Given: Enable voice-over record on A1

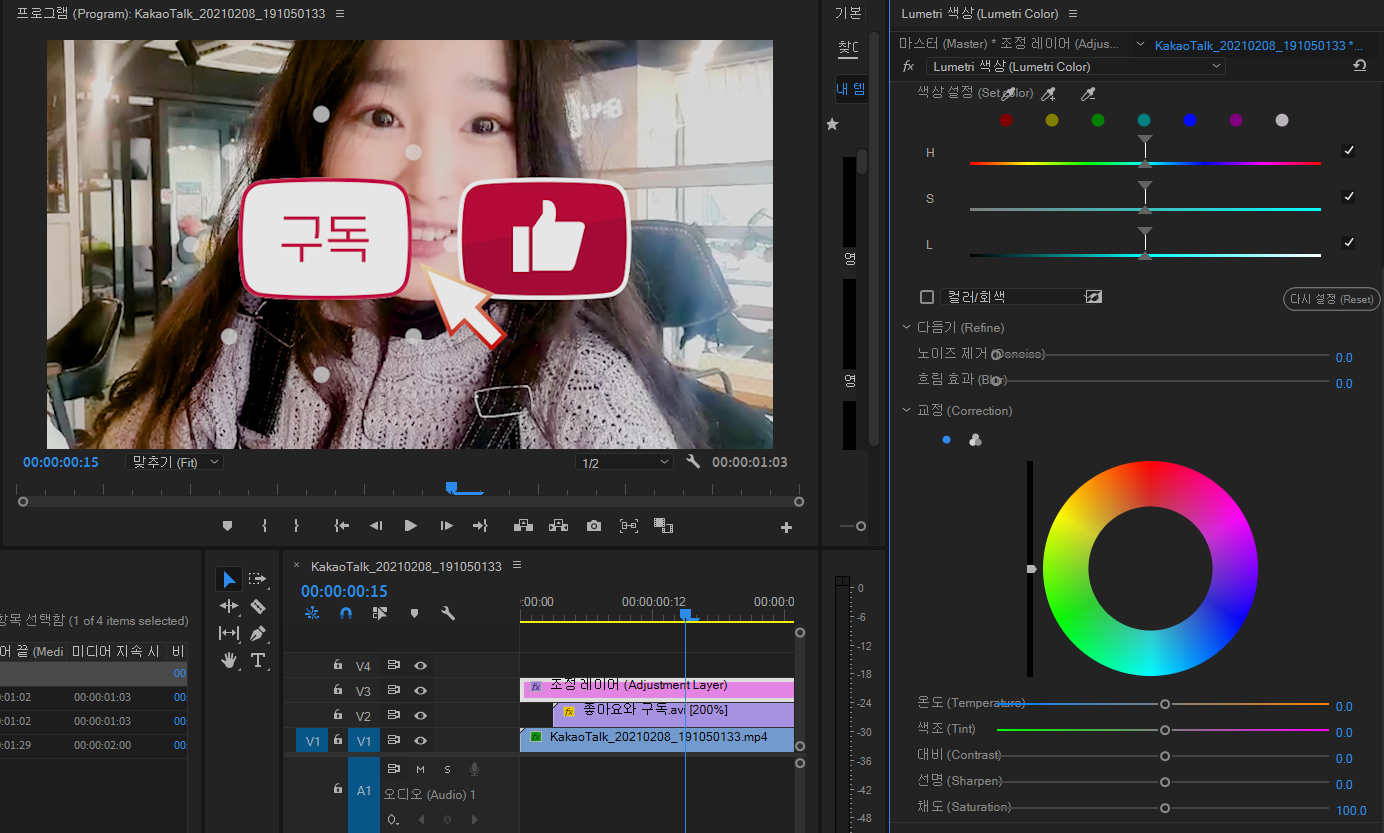Looking at the screenshot, I should [x=474, y=769].
